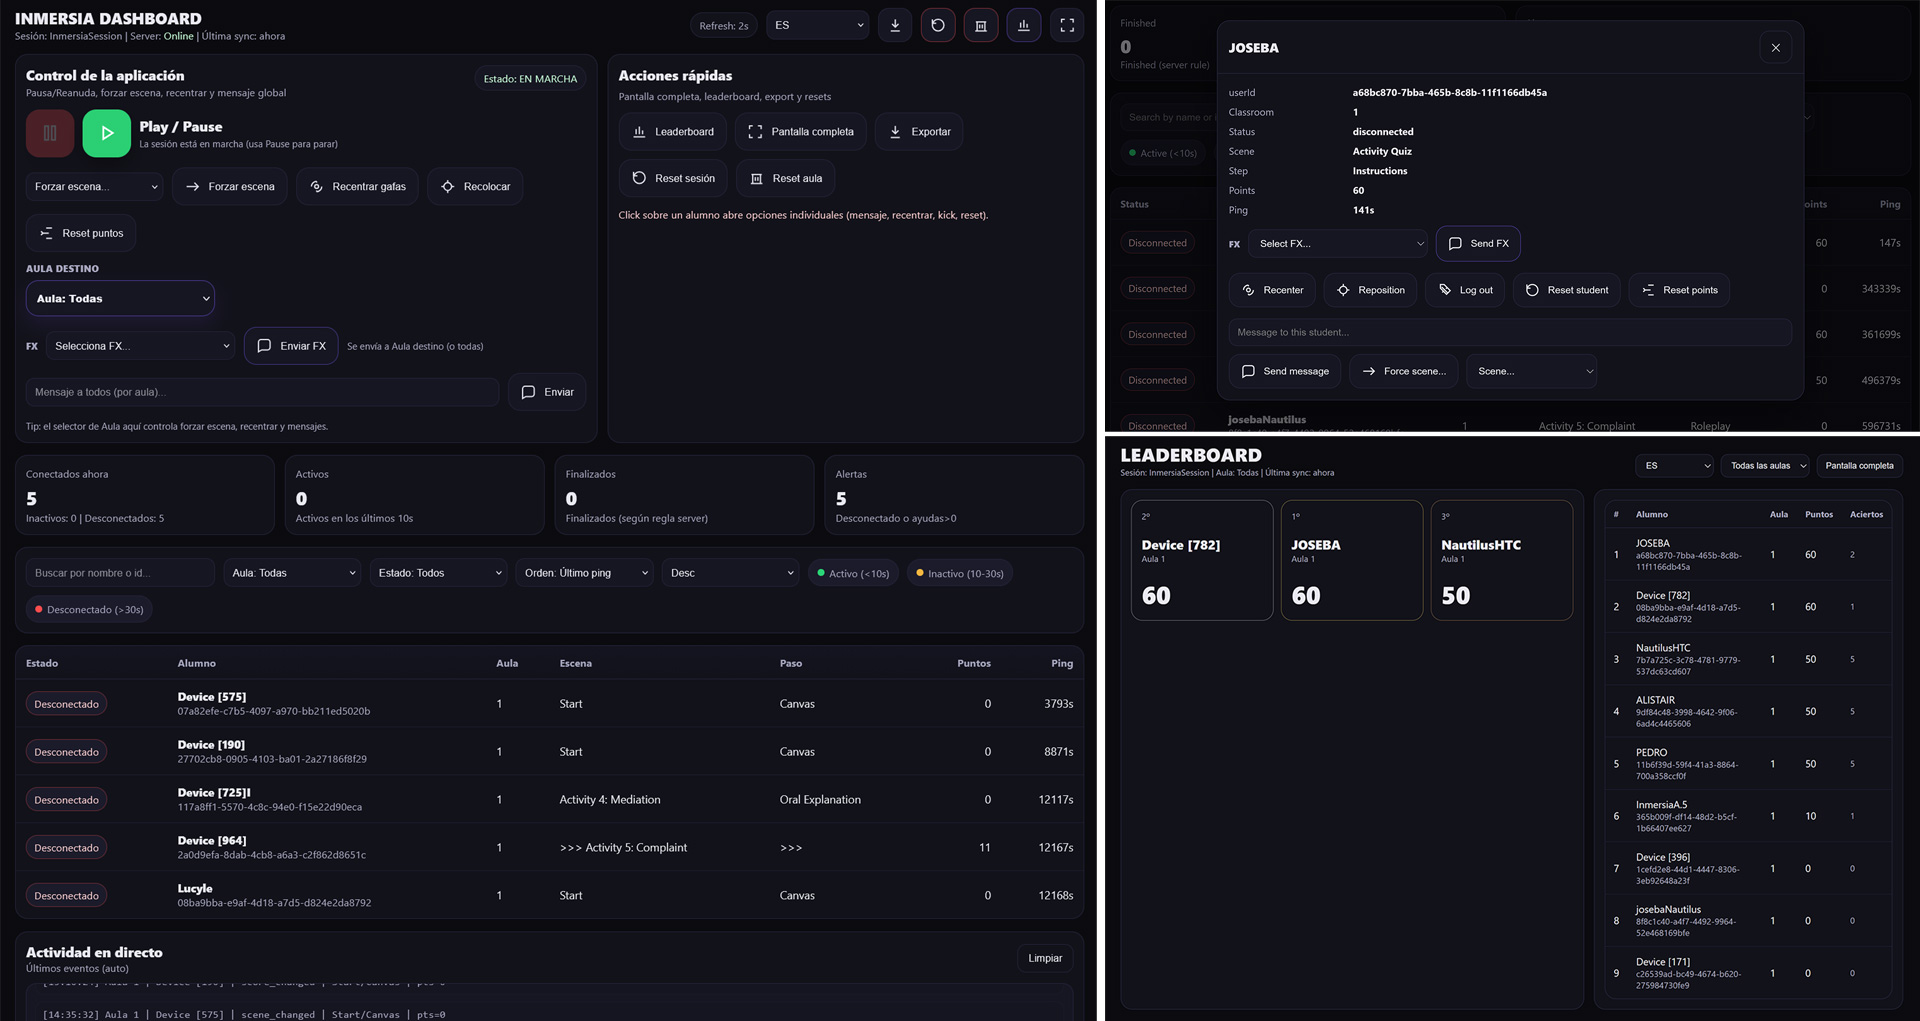Focus the Mensaje a todos input field
The height and width of the screenshot is (1021, 1920).
[262, 392]
